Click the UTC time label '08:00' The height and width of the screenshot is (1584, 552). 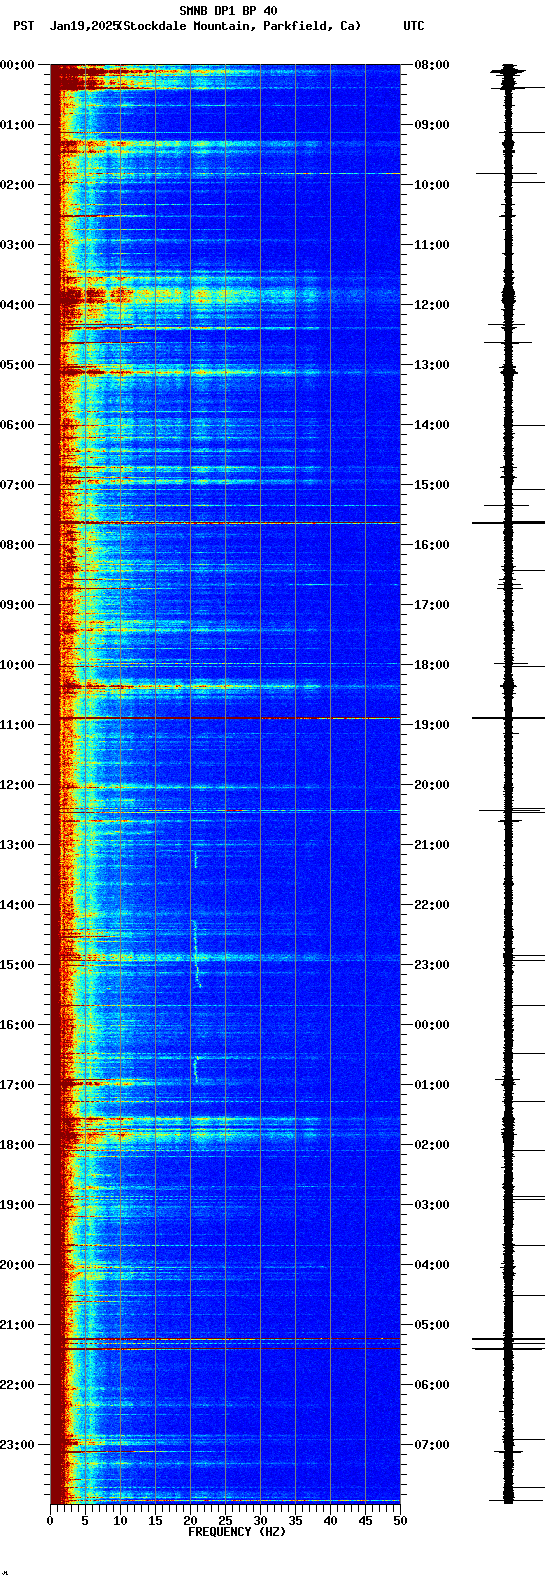[x=432, y=65]
